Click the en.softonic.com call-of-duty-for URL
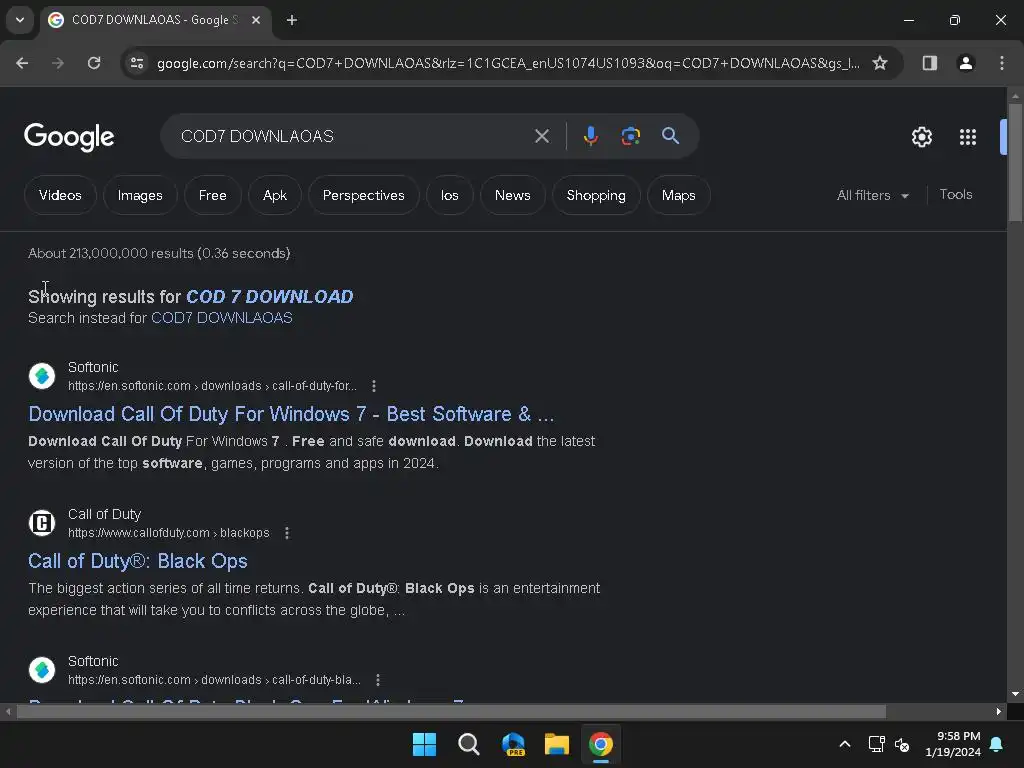Screen dimensions: 1024x768 tap(212, 386)
